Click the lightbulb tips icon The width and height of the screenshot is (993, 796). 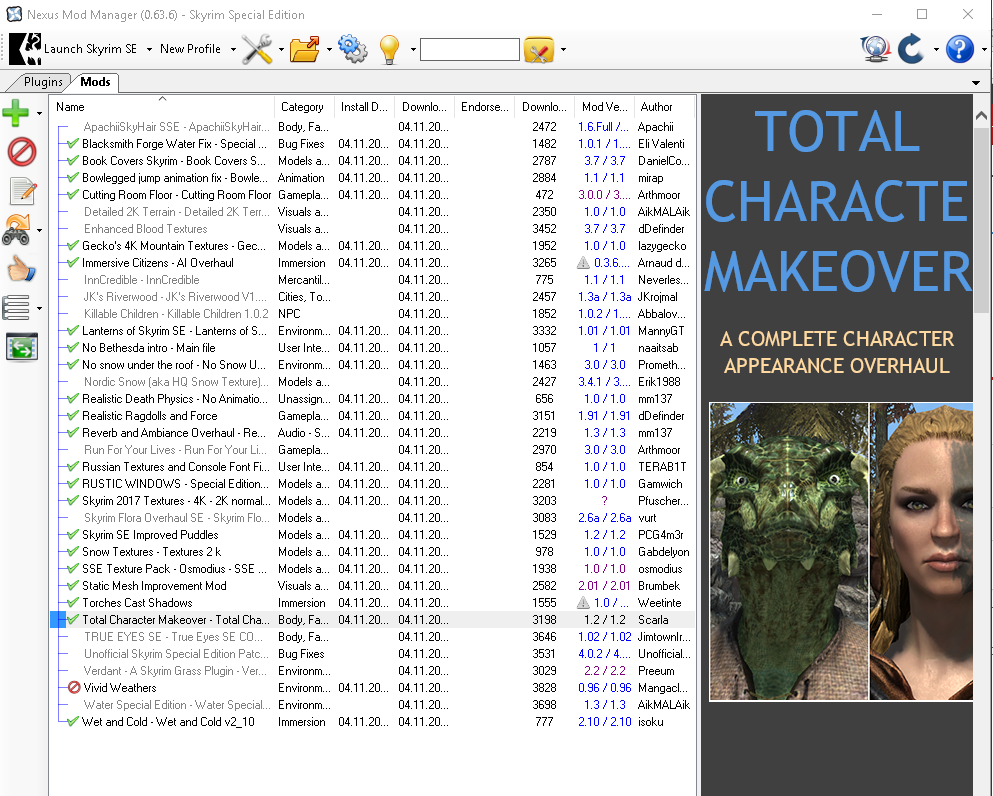pyautogui.click(x=389, y=49)
